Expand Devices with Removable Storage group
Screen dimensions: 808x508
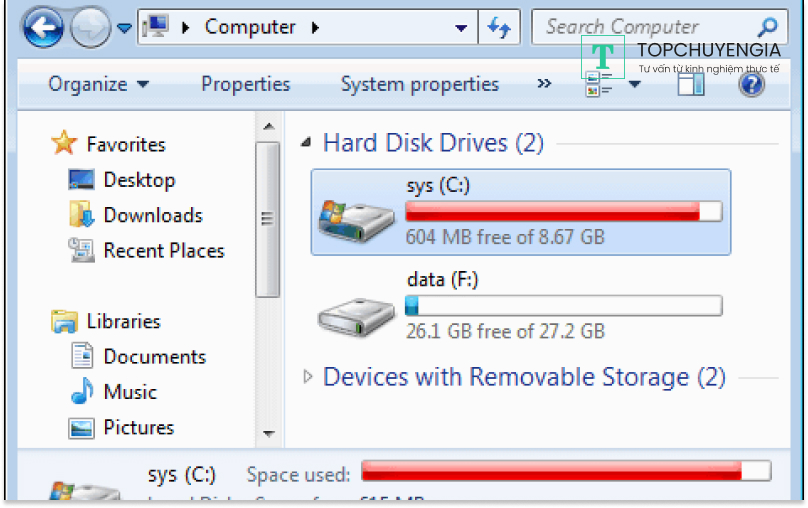tap(307, 377)
